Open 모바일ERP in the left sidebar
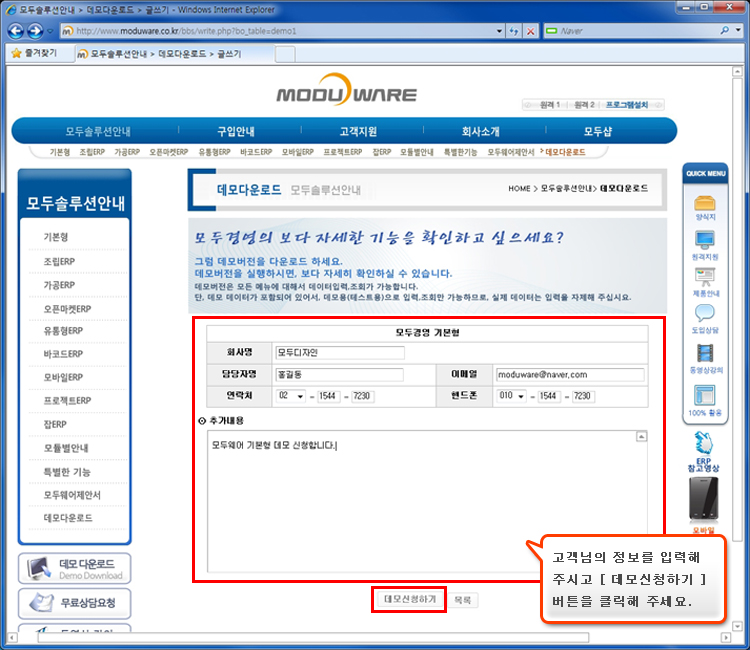Screen dimensions: 750x650 tap(63, 377)
